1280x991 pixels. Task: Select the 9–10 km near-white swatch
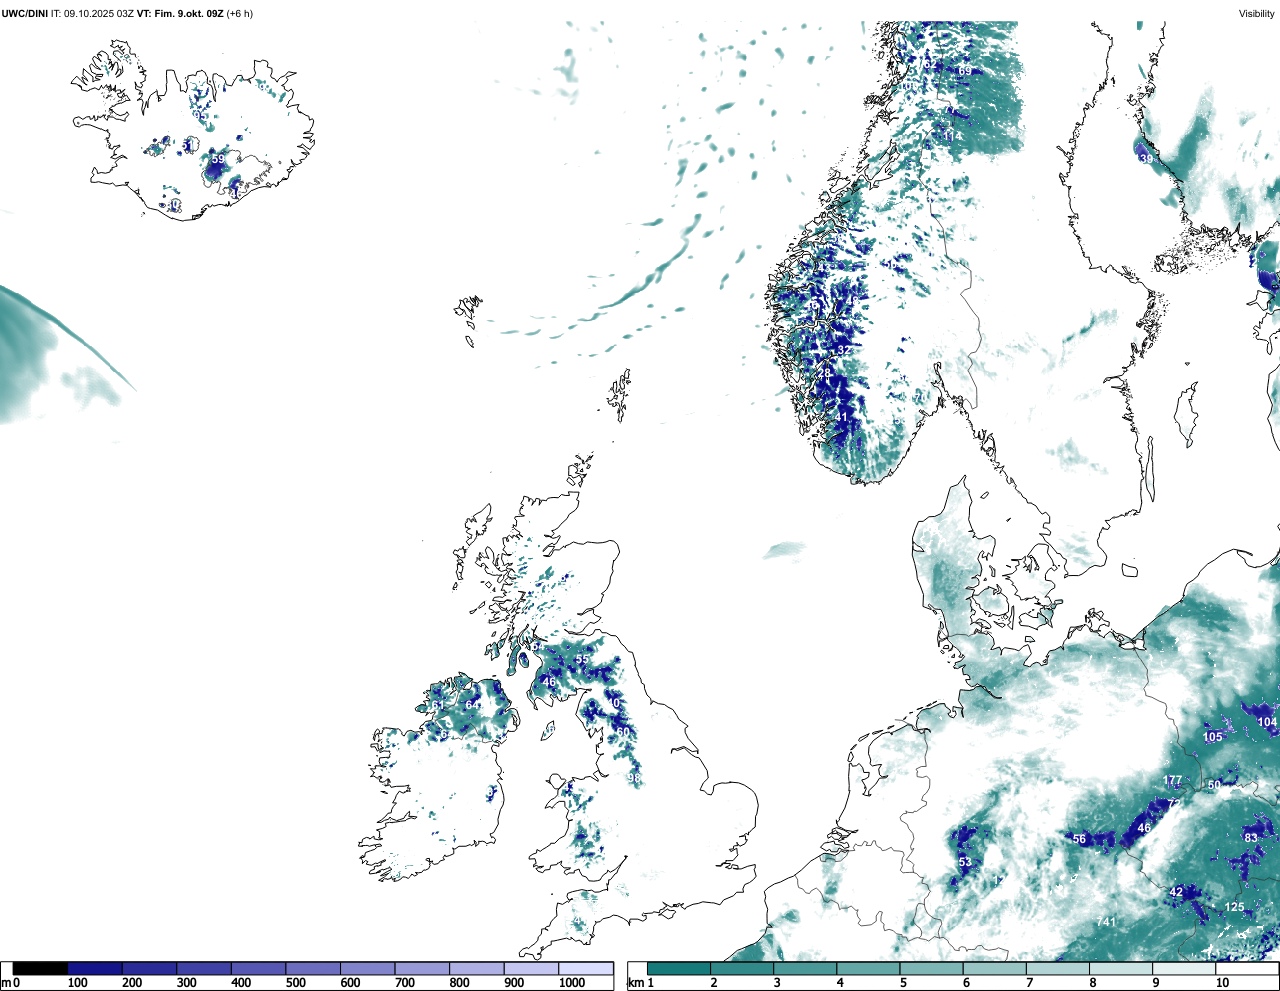coord(1186,968)
